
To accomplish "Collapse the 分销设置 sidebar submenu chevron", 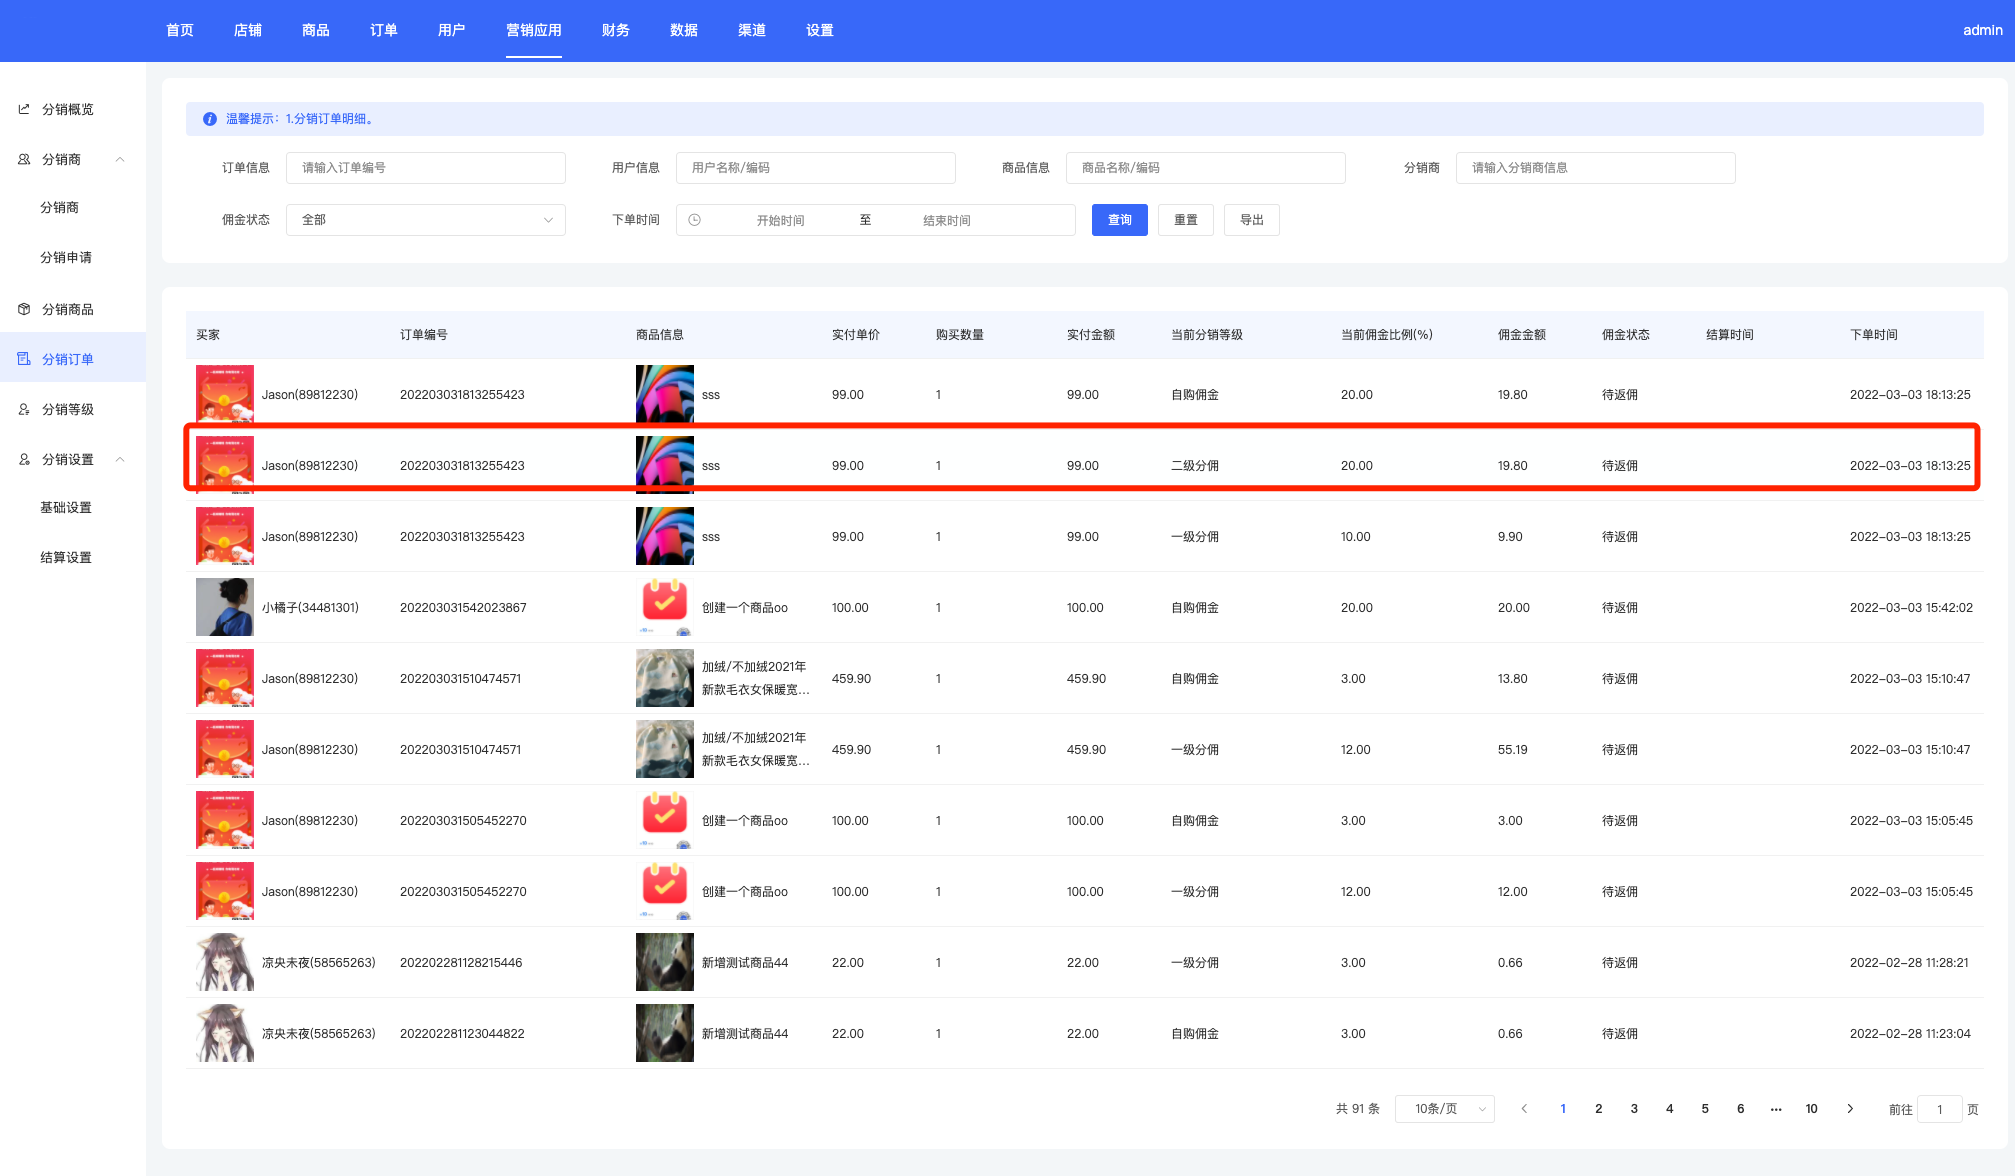I will pos(120,459).
